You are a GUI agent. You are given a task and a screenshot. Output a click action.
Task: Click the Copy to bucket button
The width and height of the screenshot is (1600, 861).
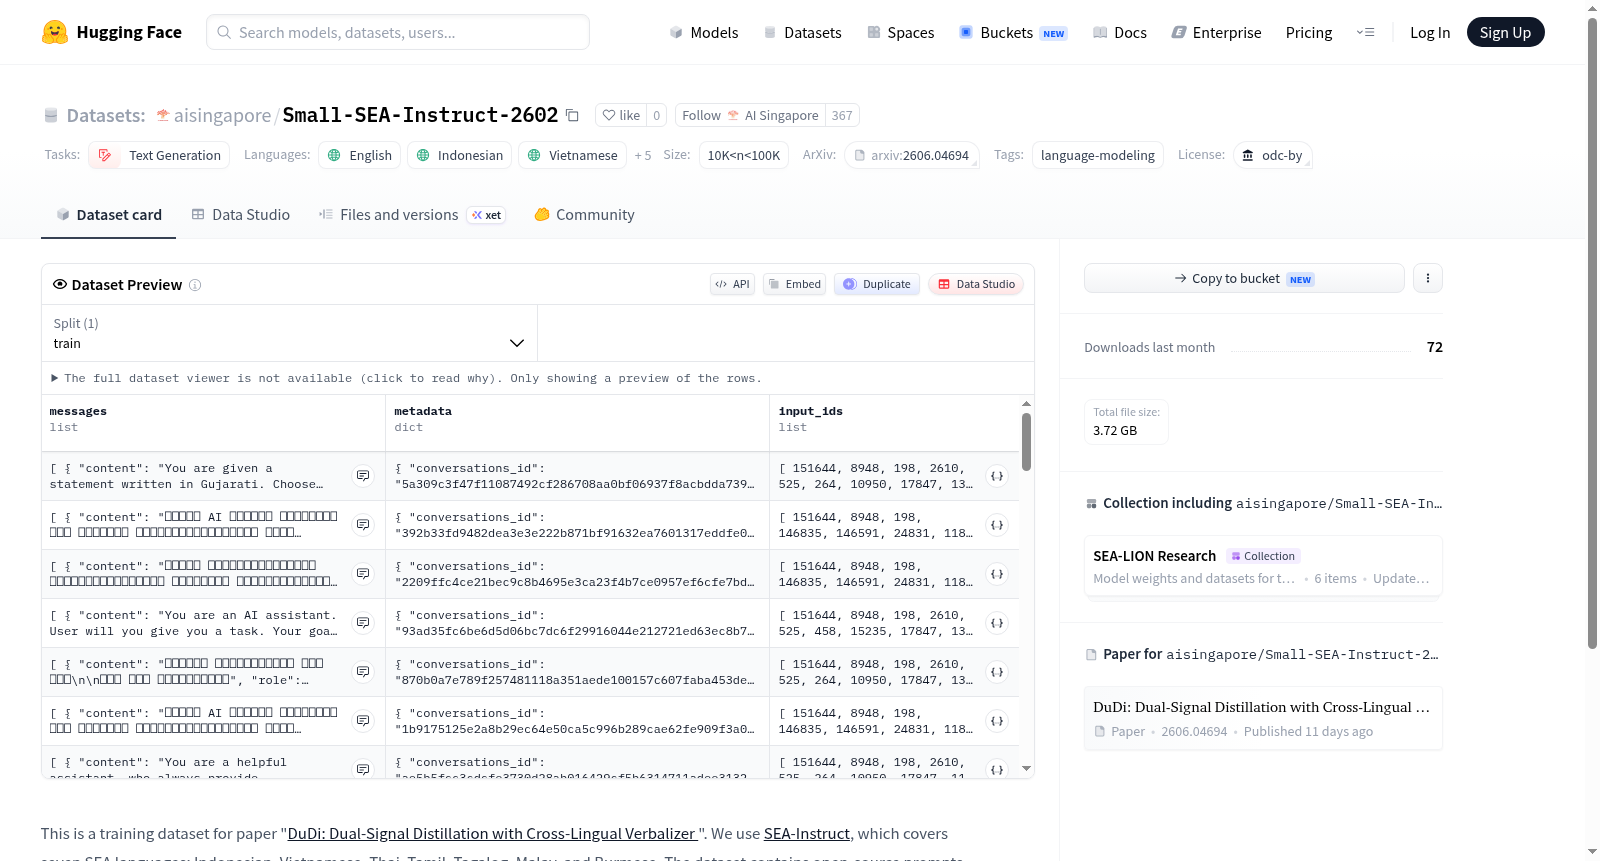pos(1244,278)
